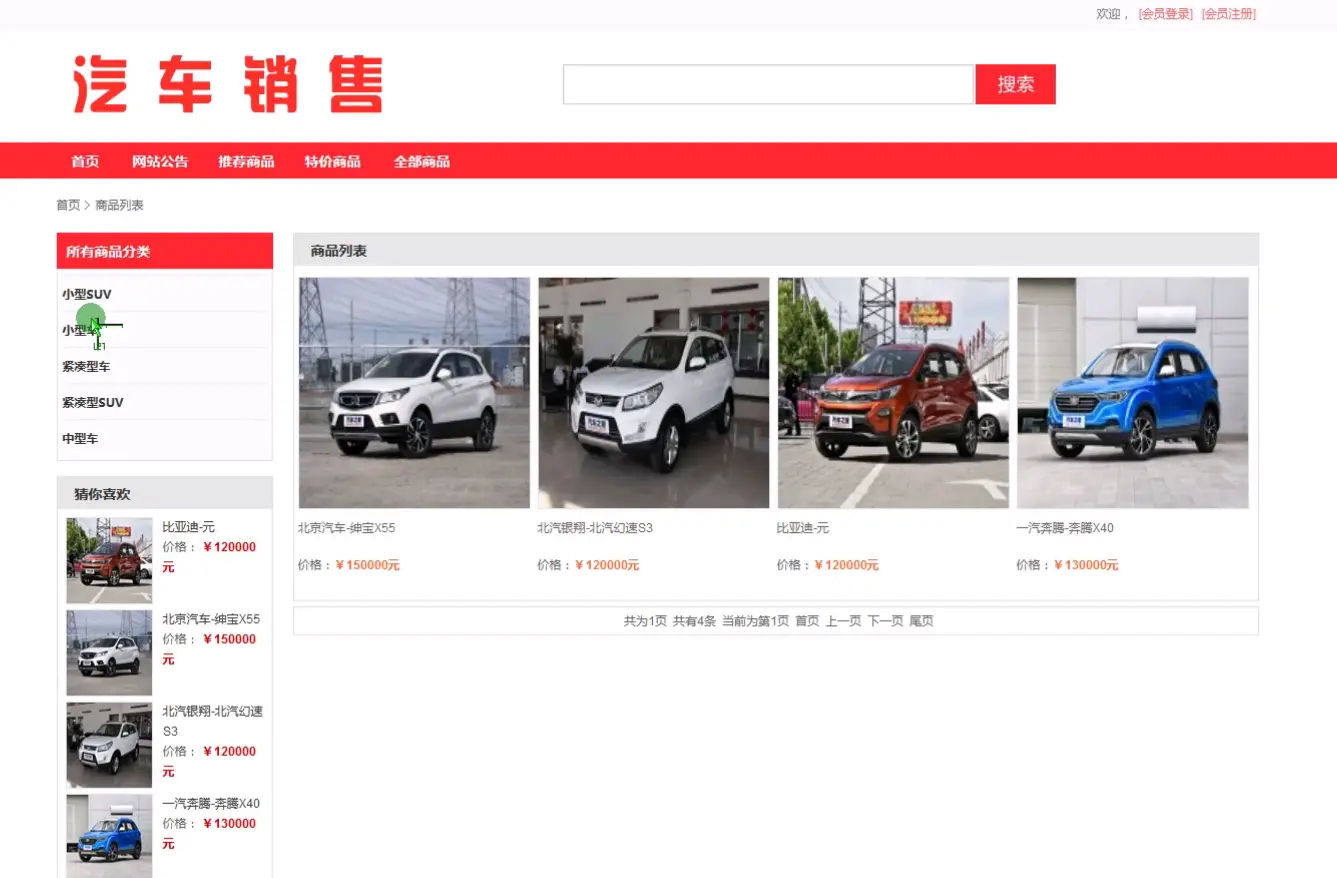Focus the search input box
Viewport: 1337px width, 878px height.
pos(768,85)
